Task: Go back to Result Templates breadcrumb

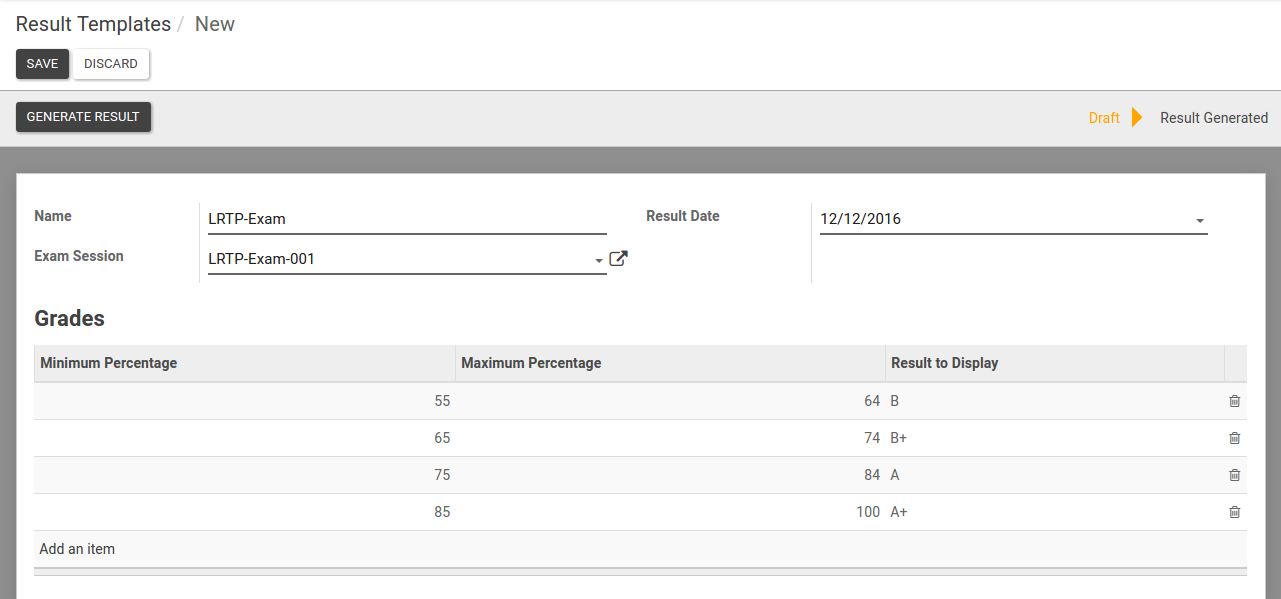Action: click(x=93, y=24)
